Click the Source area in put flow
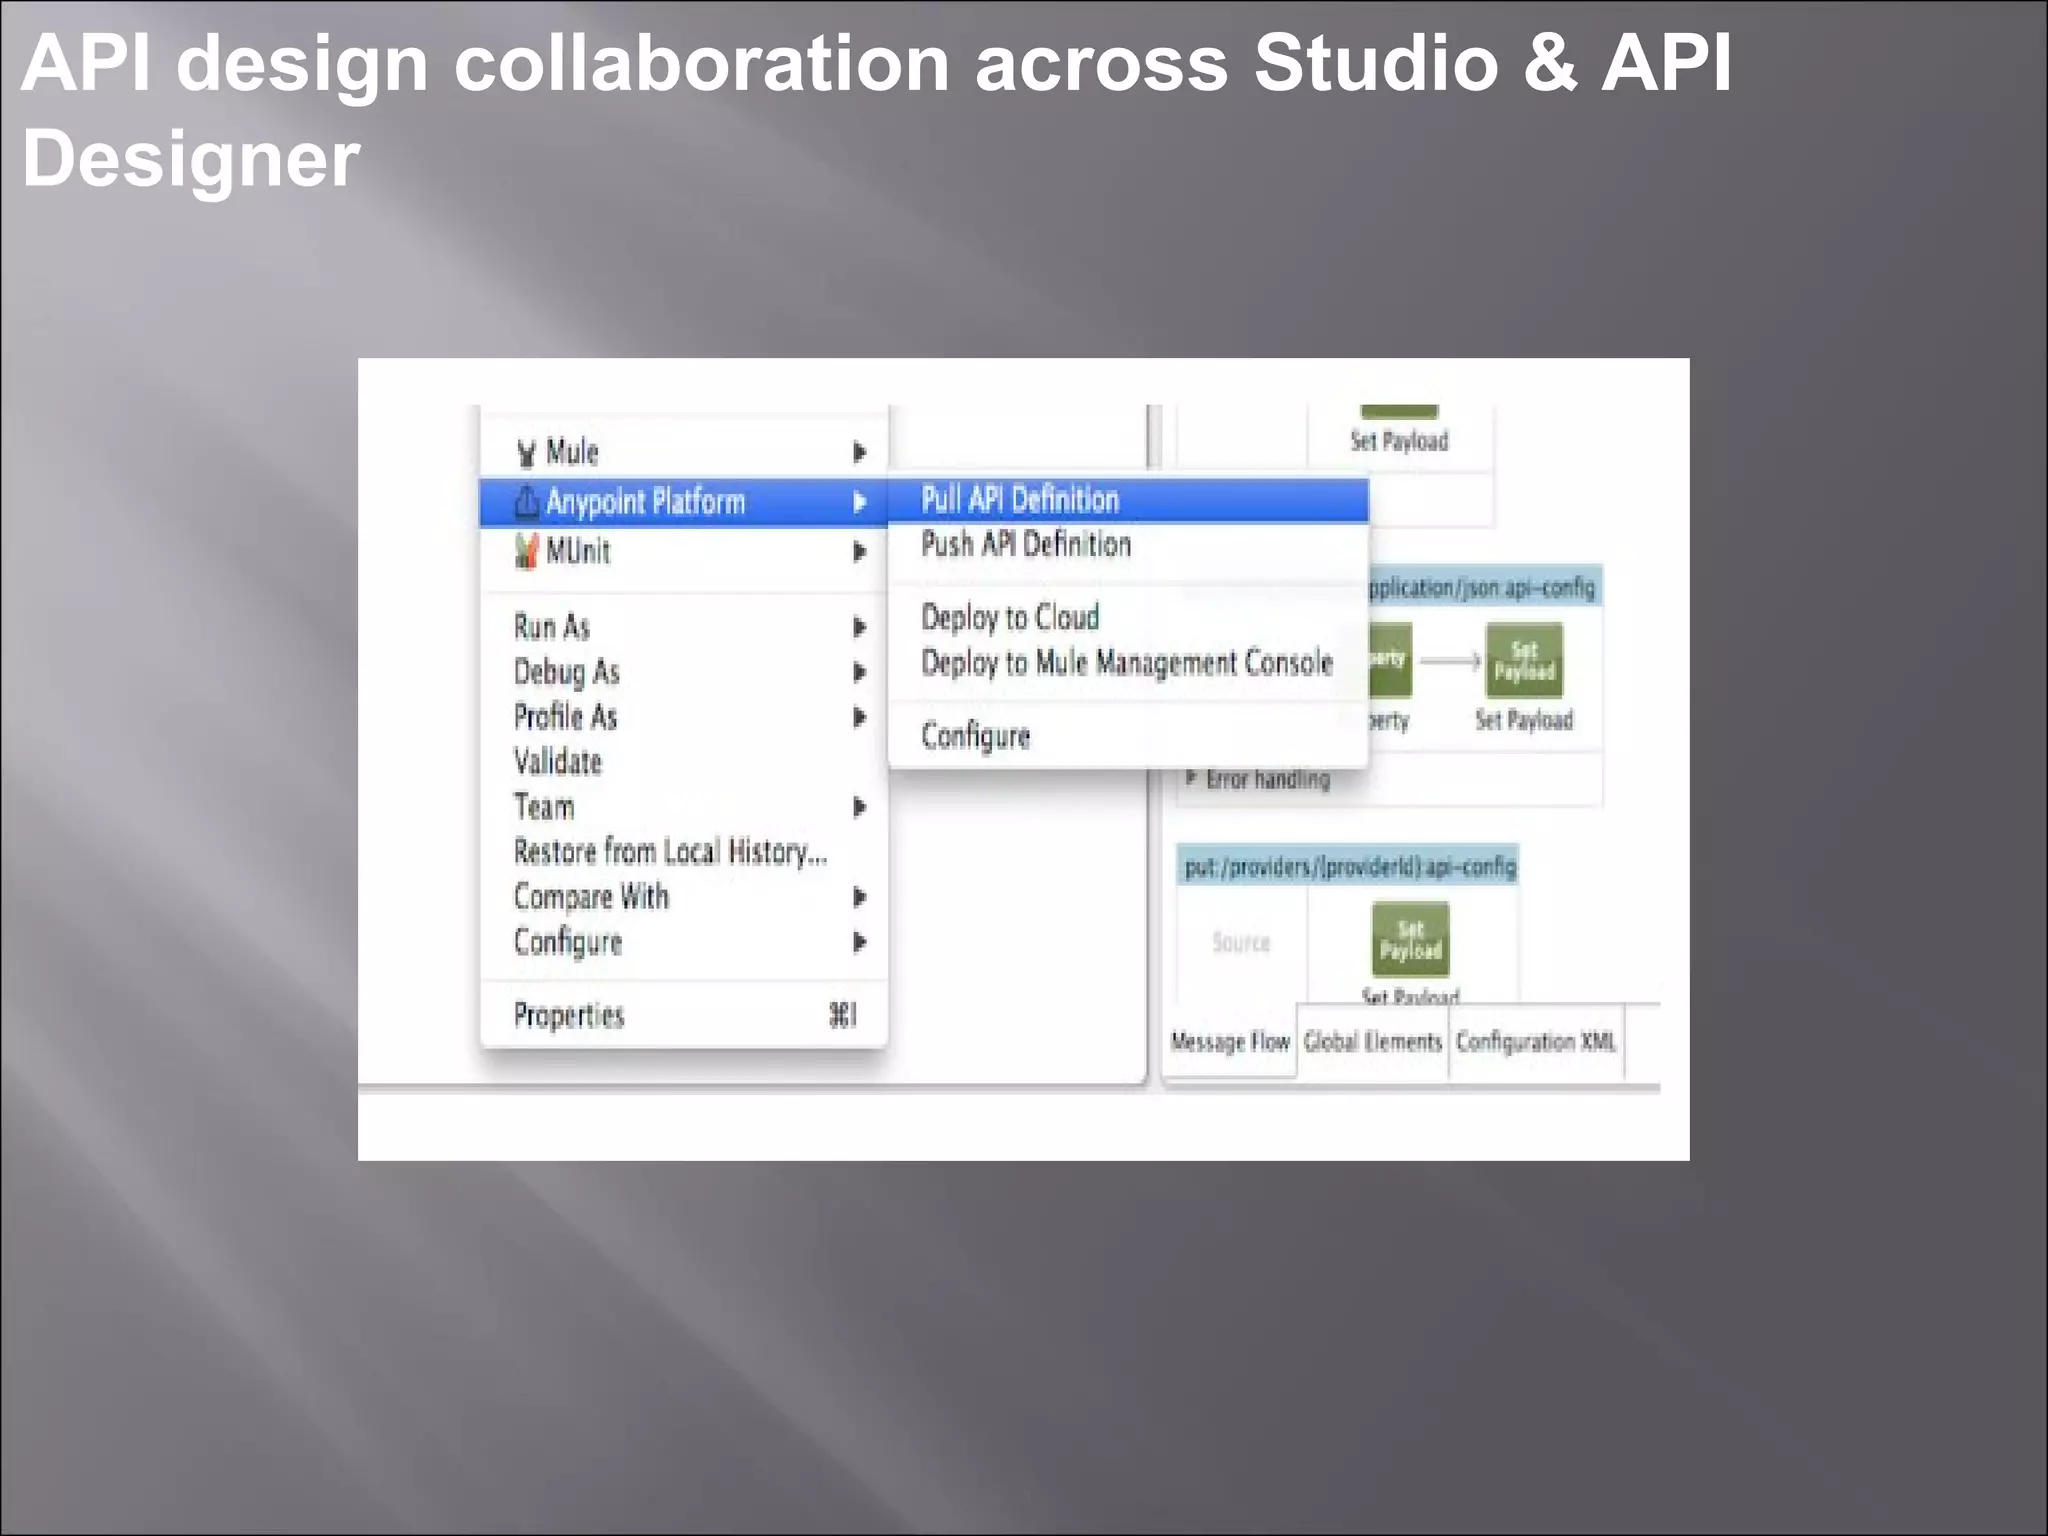The width and height of the screenshot is (2048, 1536). coord(1241,942)
